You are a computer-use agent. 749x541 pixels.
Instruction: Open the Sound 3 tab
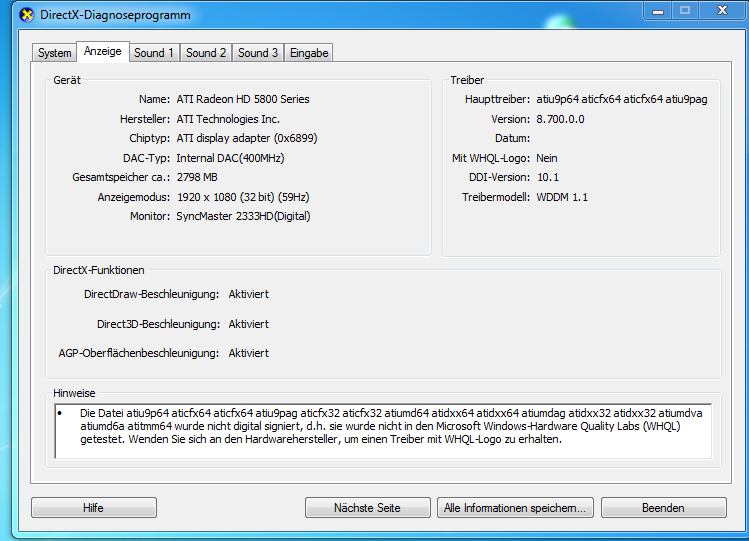point(258,53)
